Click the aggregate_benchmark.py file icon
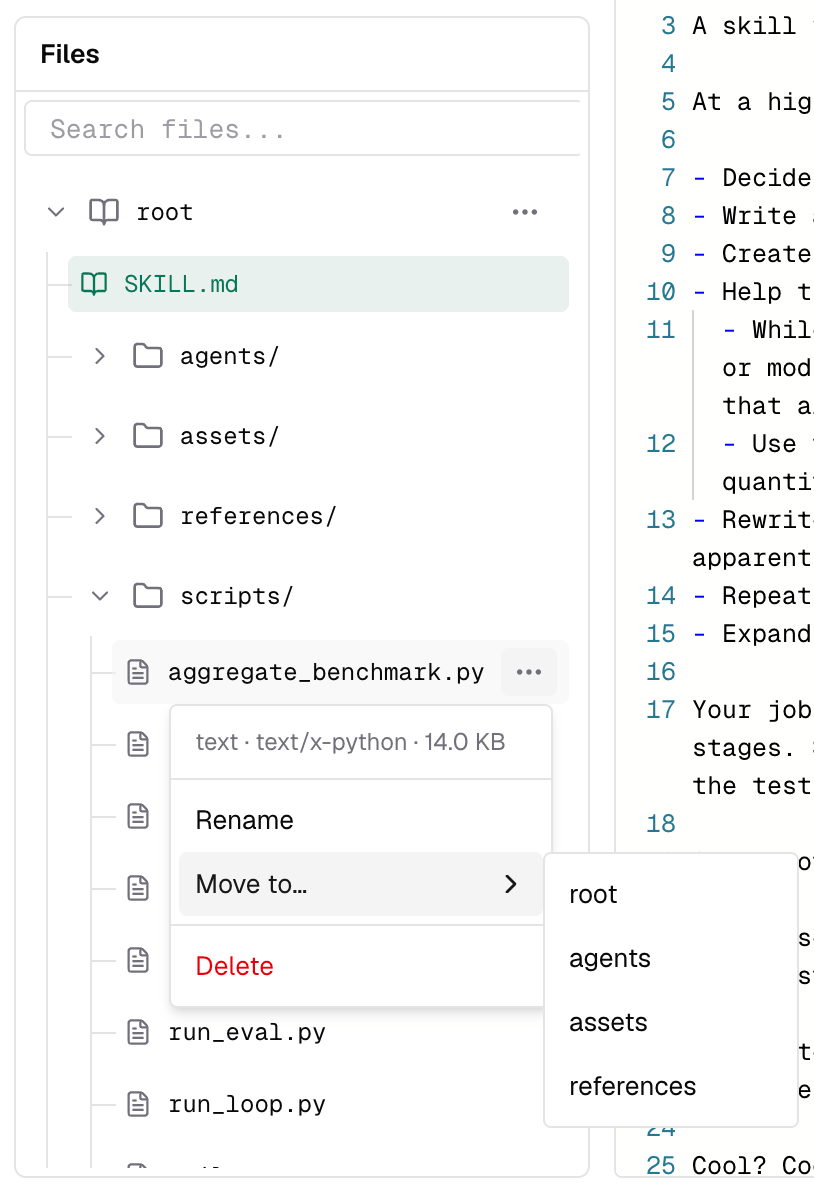The width and height of the screenshot is (814, 1202). (138, 672)
